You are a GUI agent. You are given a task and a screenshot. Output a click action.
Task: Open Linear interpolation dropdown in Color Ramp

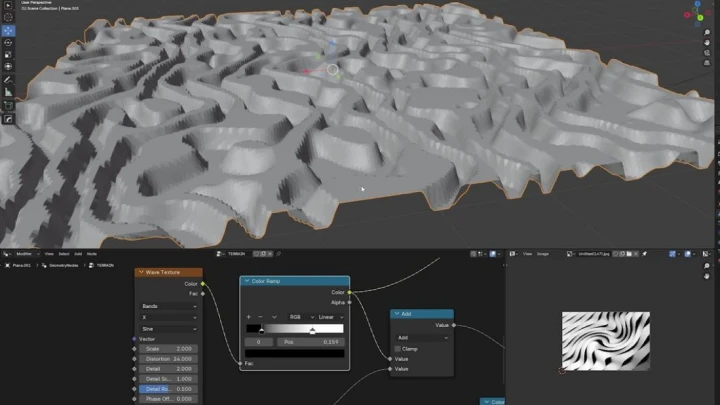click(331, 317)
